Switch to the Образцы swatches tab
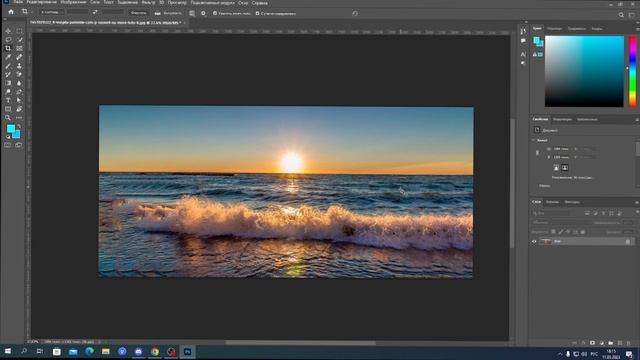The width and height of the screenshot is (640, 360). point(554,29)
